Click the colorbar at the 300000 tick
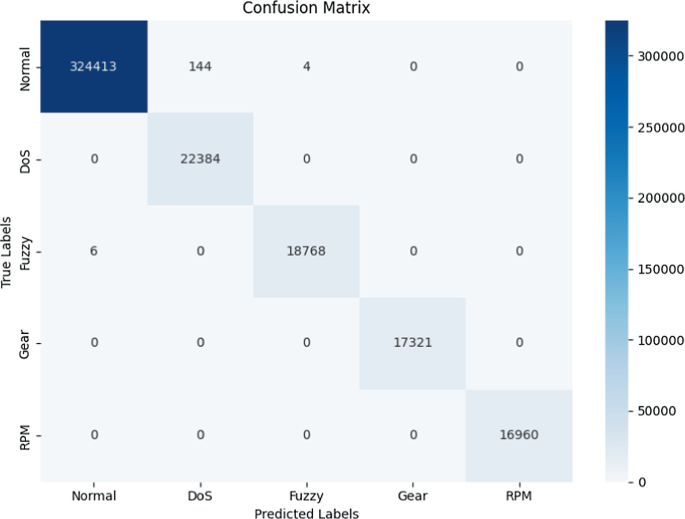Image resolution: width=685 pixels, height=519 pixels. [616, 56]
